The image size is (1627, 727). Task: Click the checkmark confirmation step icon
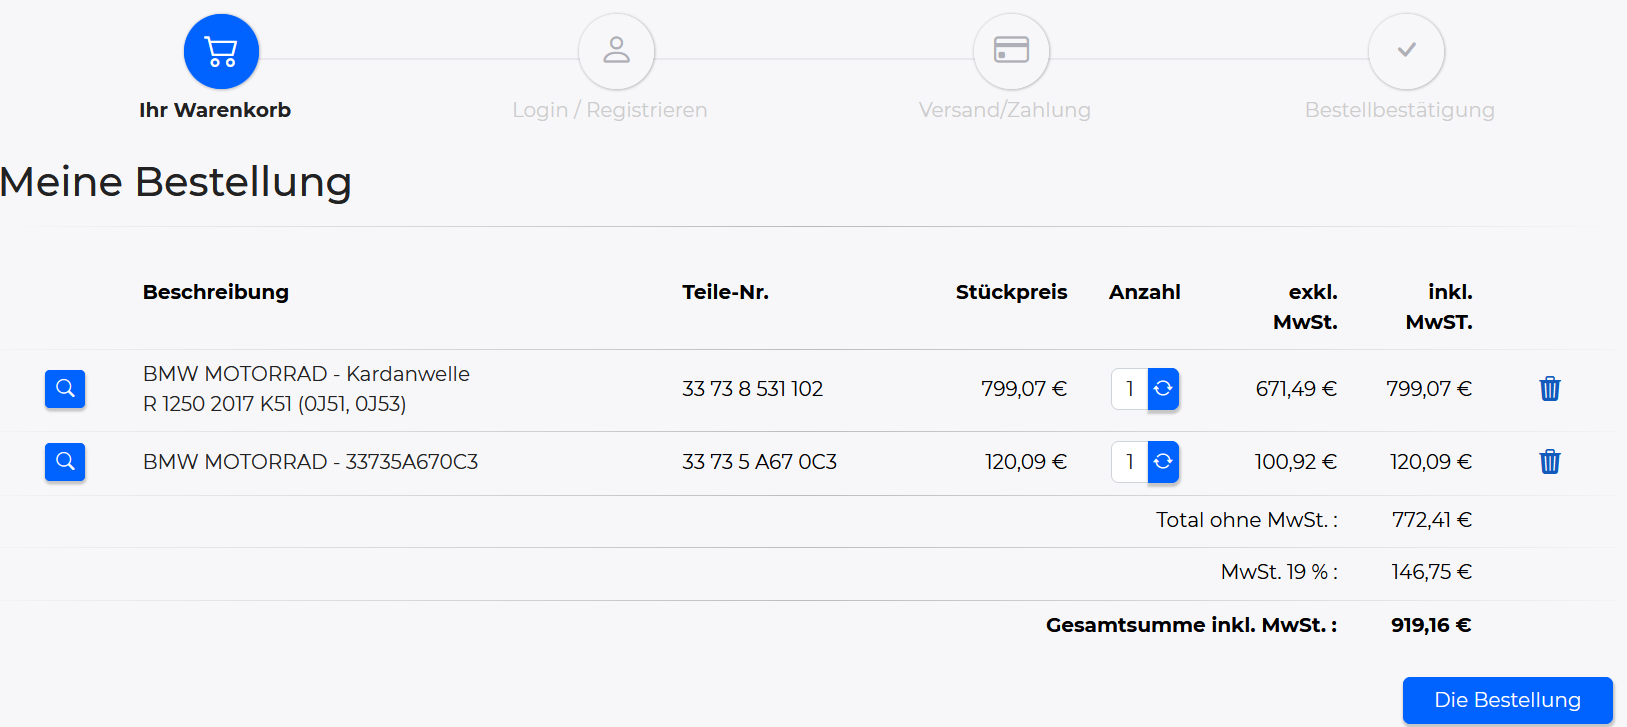click(1406, 51)
